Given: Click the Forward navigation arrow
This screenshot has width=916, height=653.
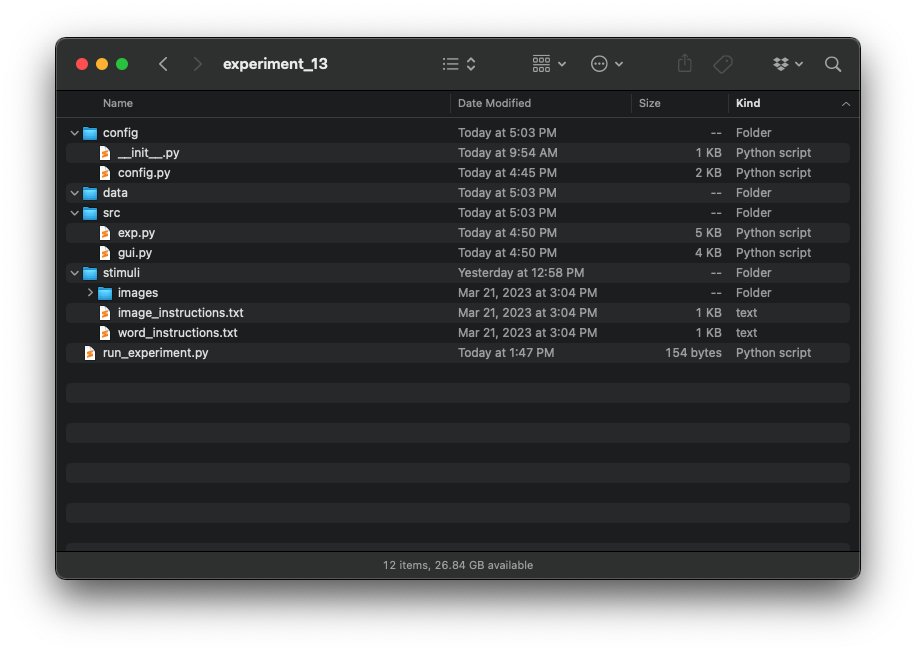Looking at the screenshot, I should point(197,64).
